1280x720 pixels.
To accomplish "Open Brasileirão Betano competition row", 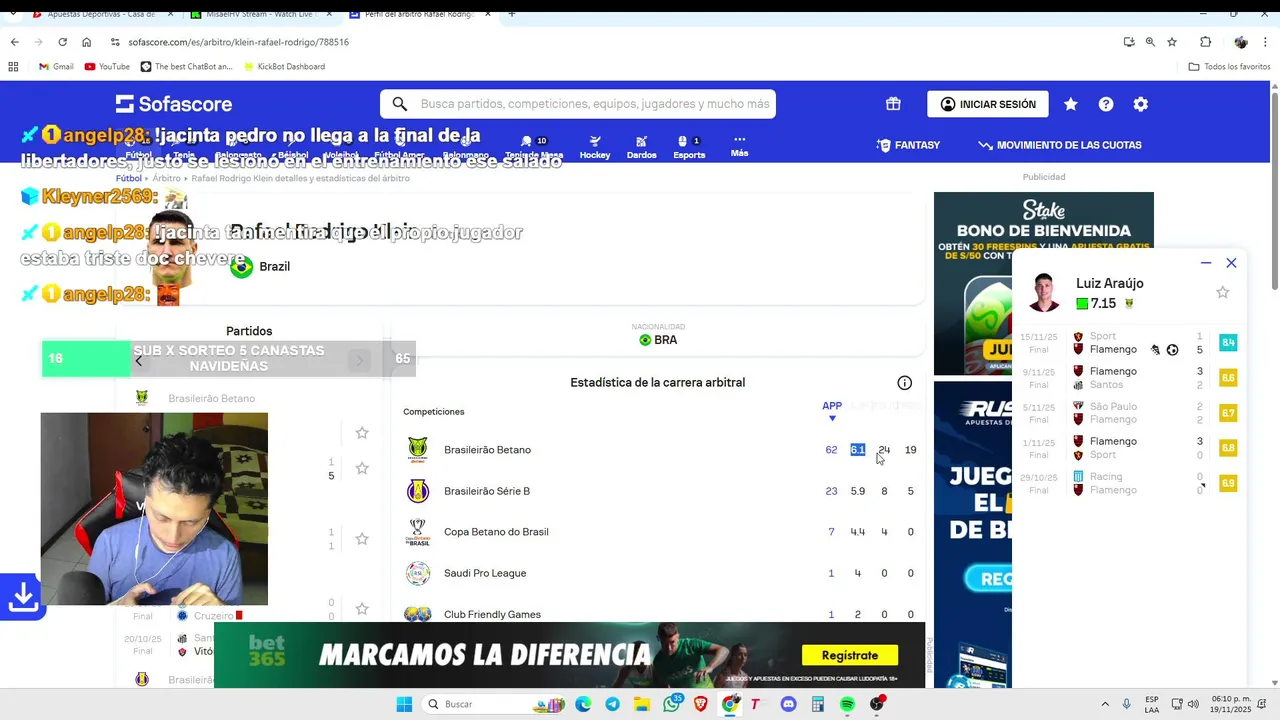I will 660,450.
